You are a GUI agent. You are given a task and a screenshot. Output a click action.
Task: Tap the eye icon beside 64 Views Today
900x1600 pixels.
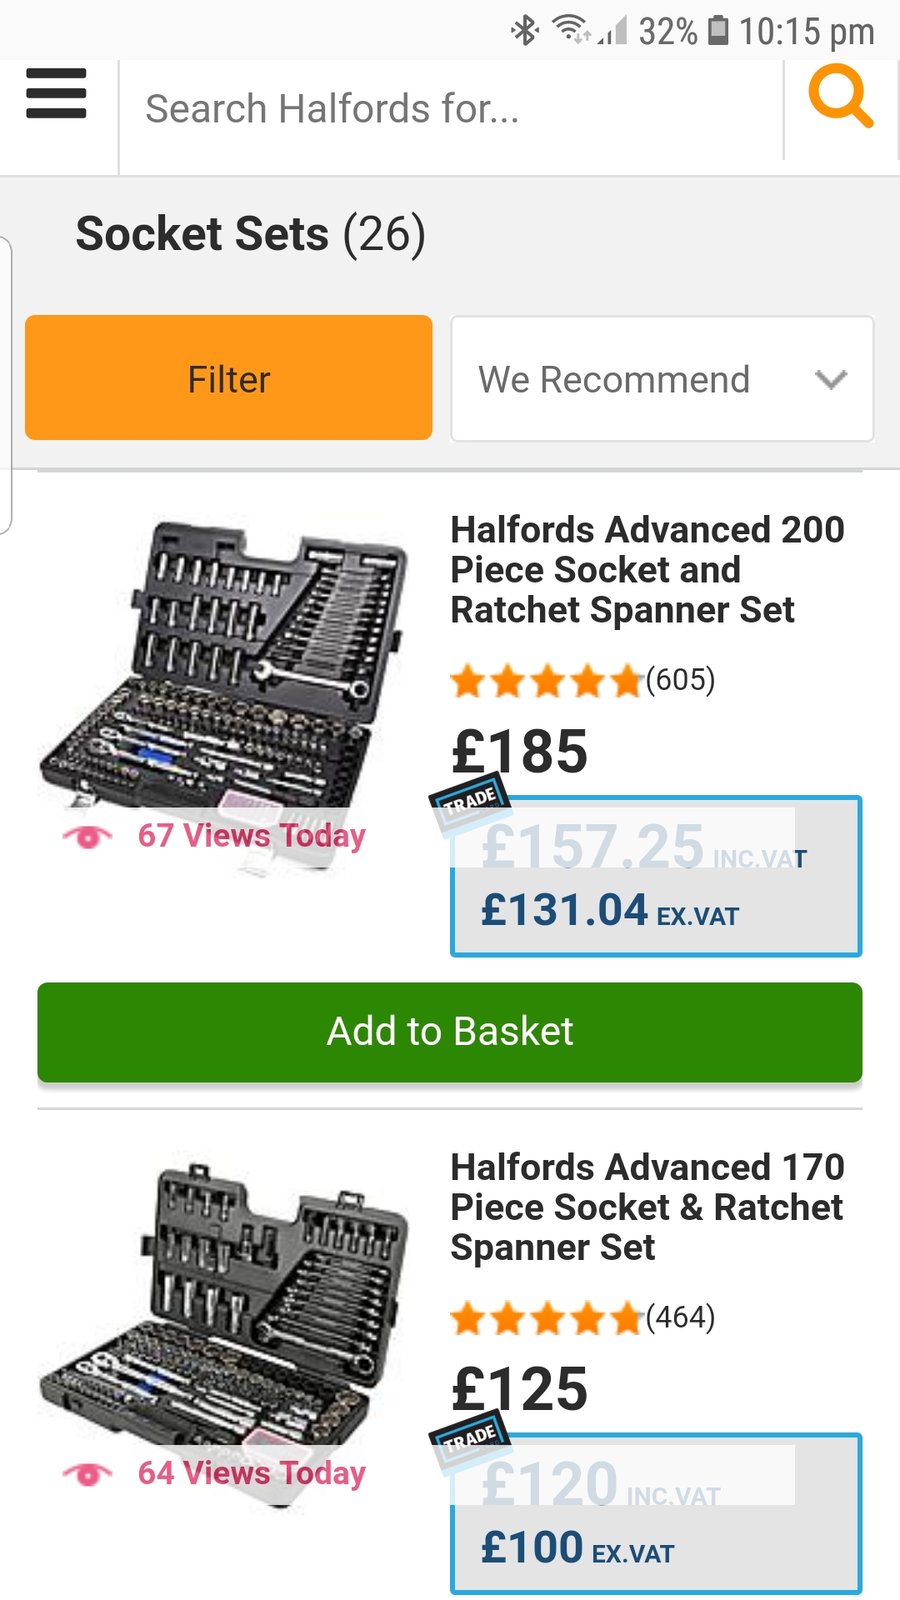[88, 1473]
